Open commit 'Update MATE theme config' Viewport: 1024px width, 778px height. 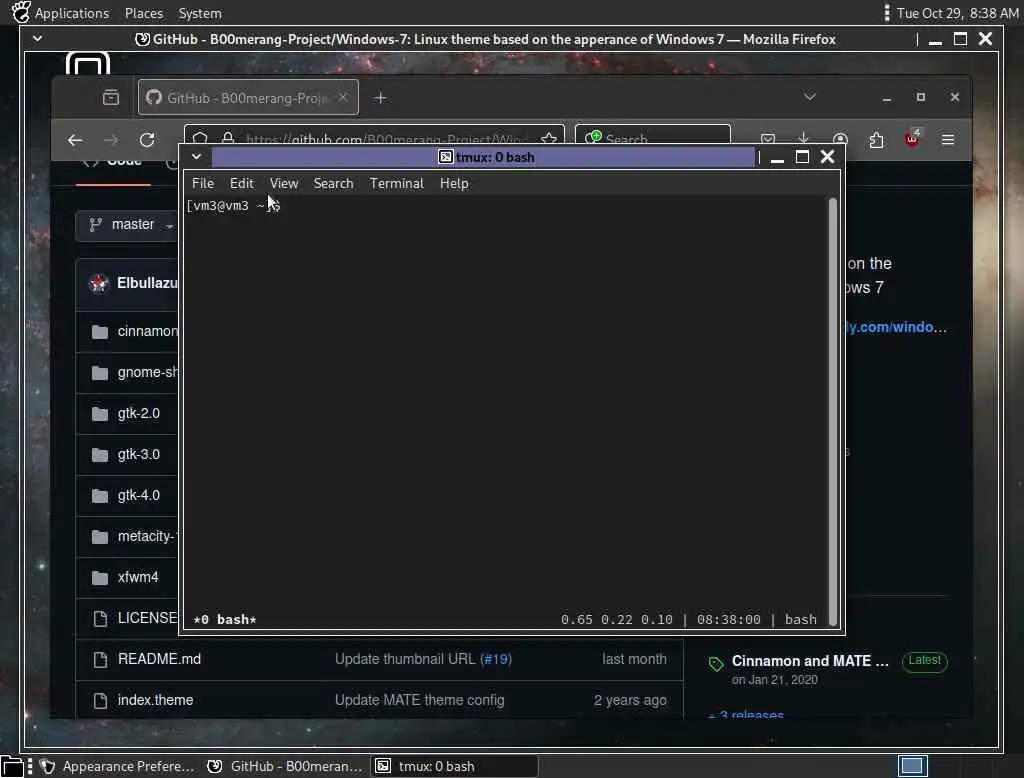point(419,700)
